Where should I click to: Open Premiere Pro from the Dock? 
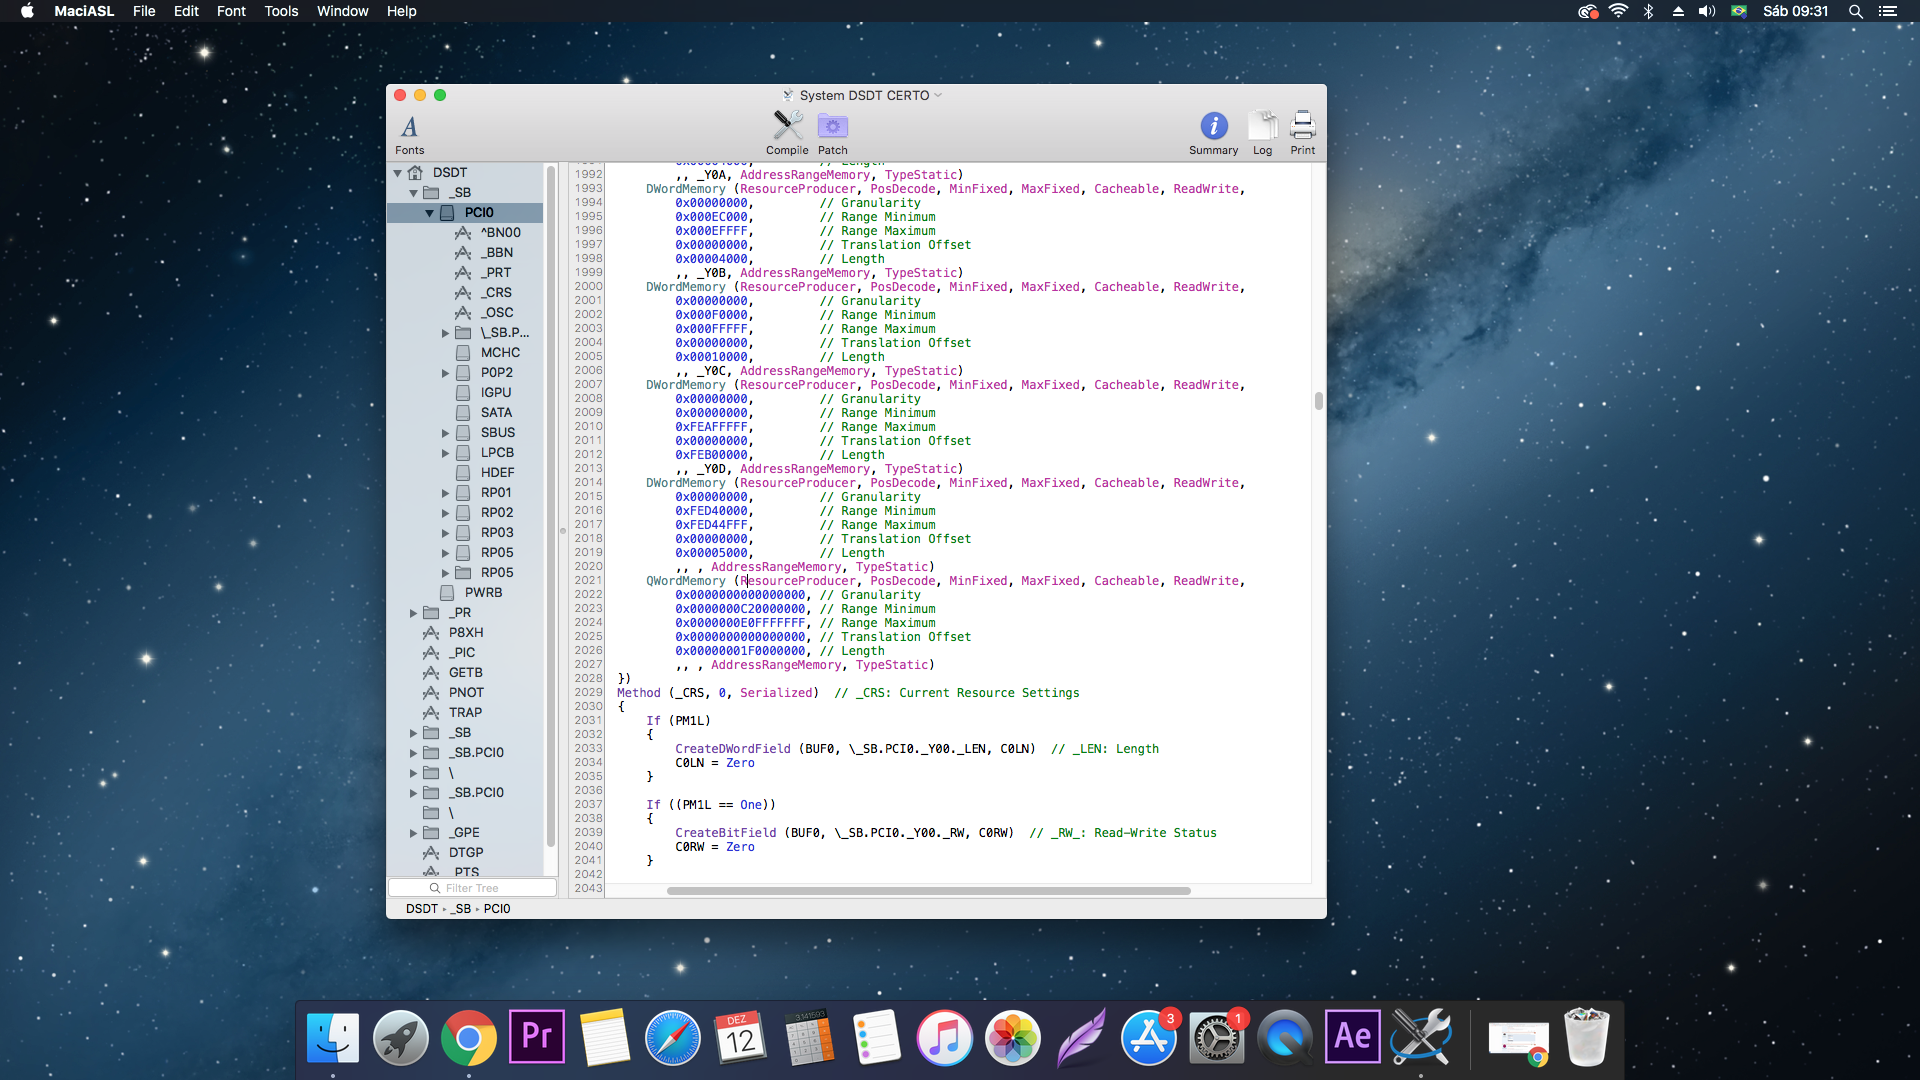pyautogui.click(x=537, y=1037)
